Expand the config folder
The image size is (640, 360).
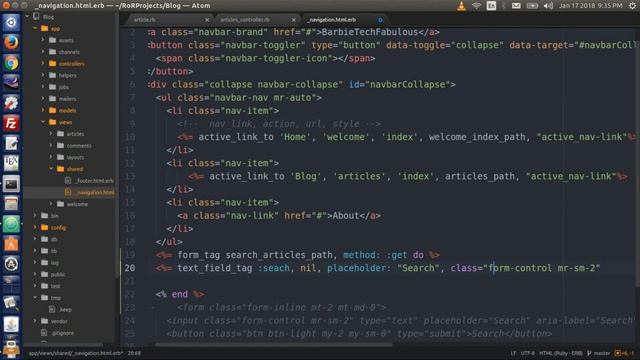click(x=36, y=227)
